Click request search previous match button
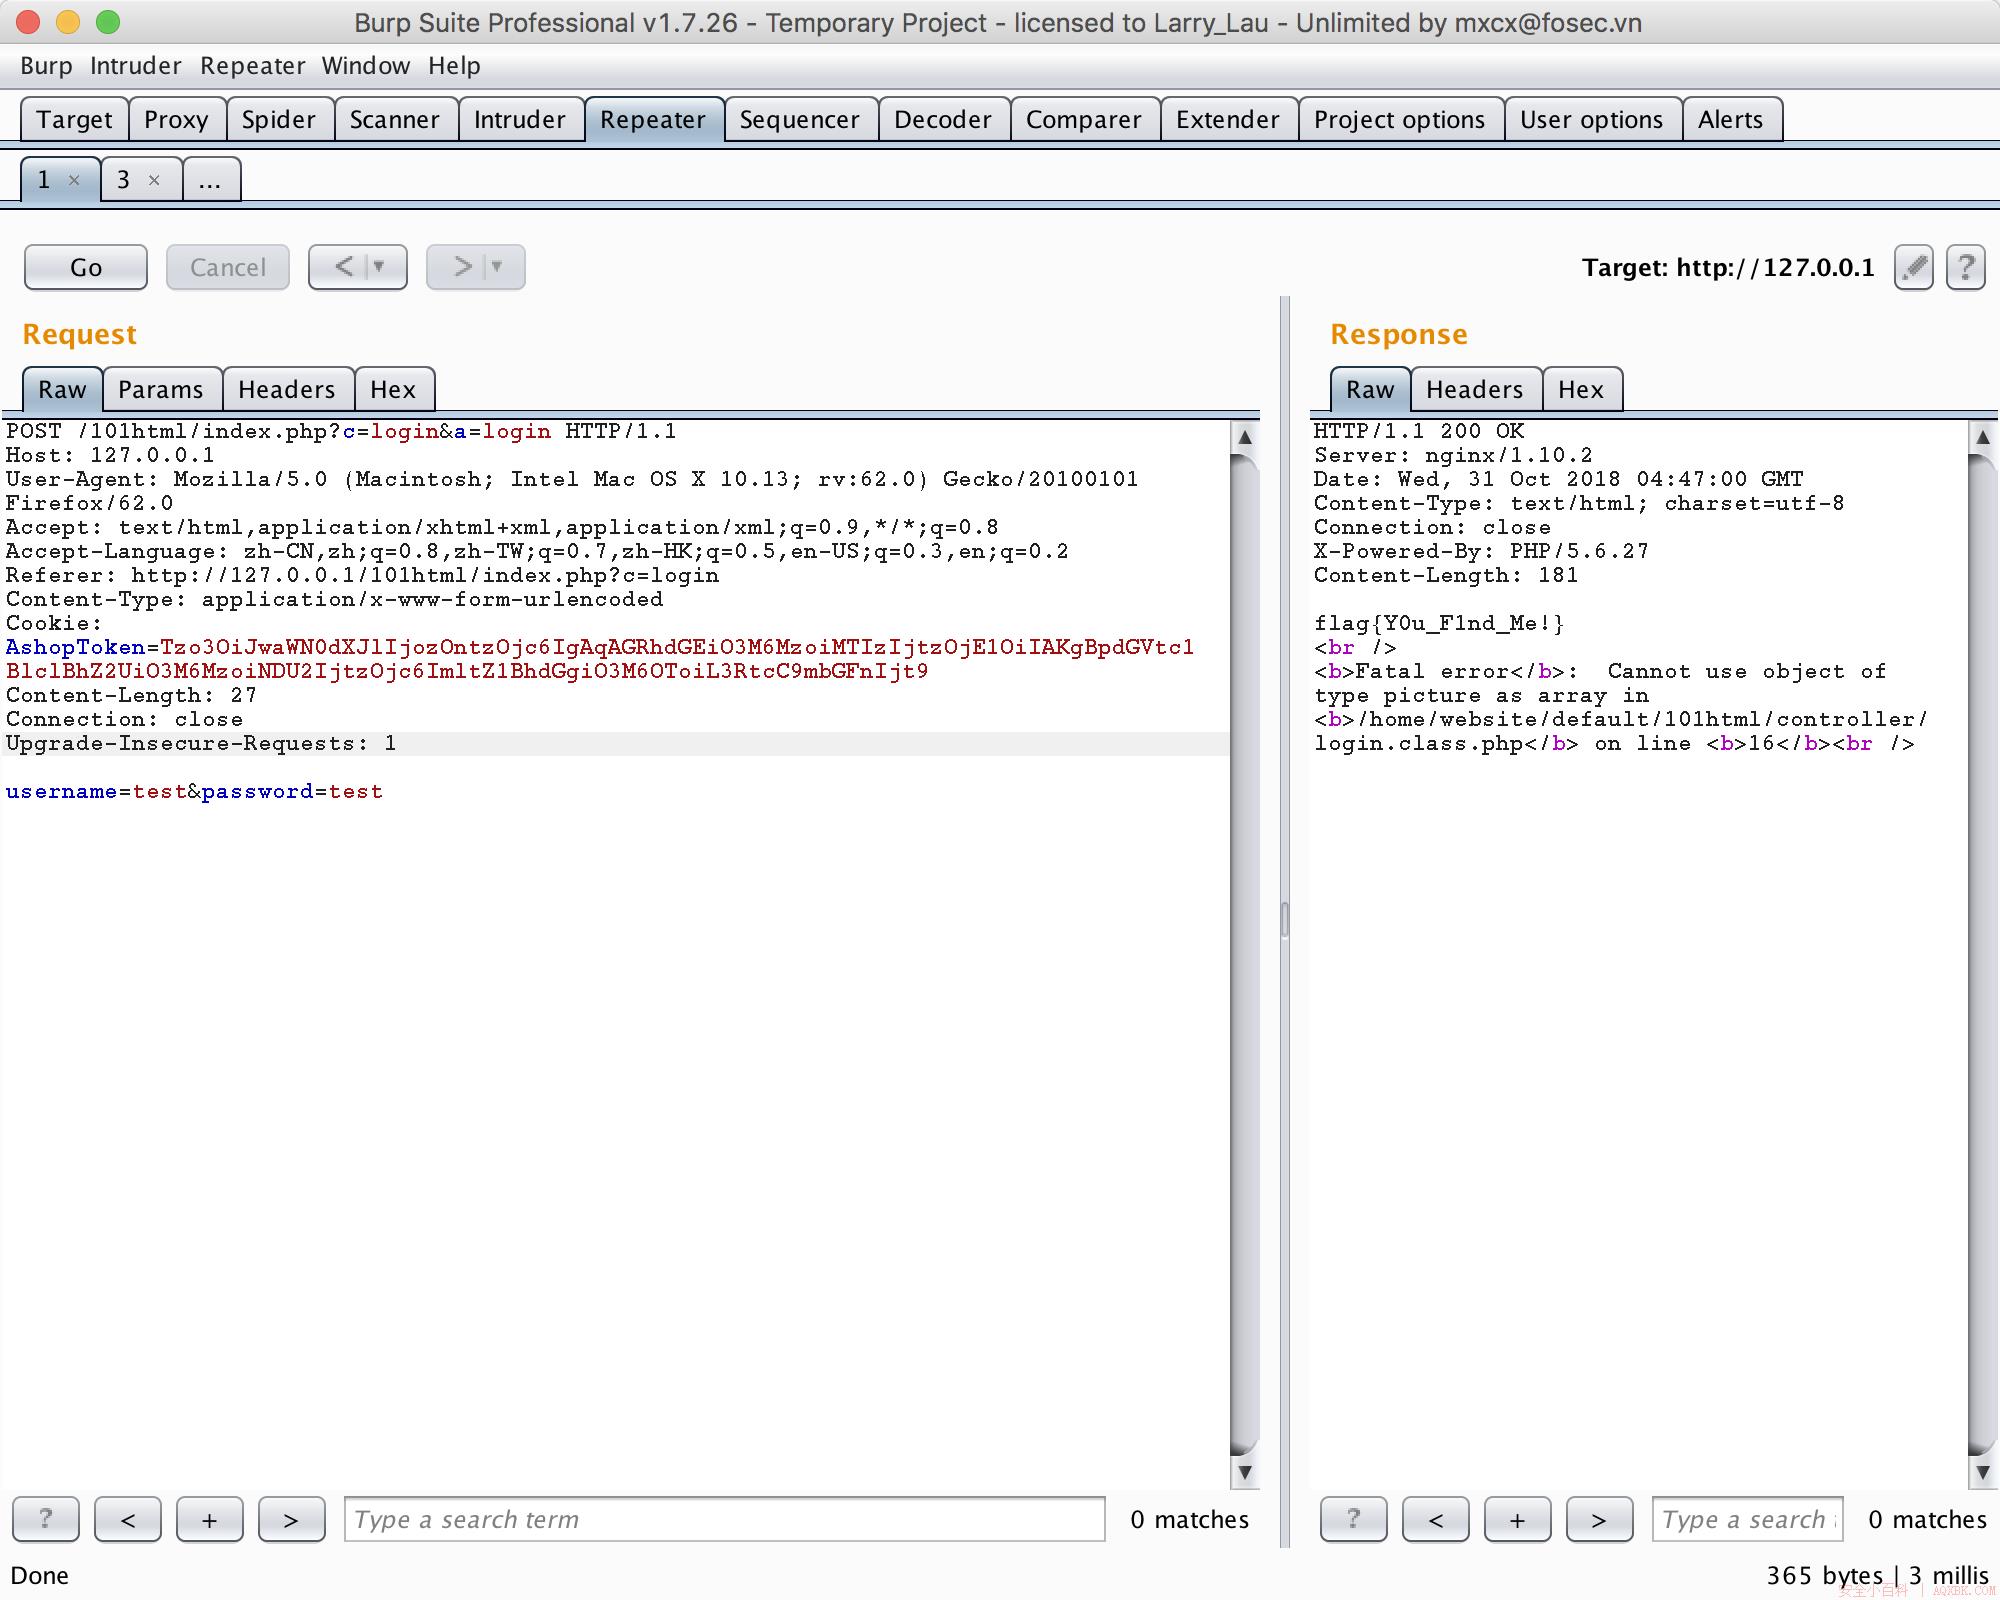This screenshot has height=1600, width=2000. click(128, 1520)
